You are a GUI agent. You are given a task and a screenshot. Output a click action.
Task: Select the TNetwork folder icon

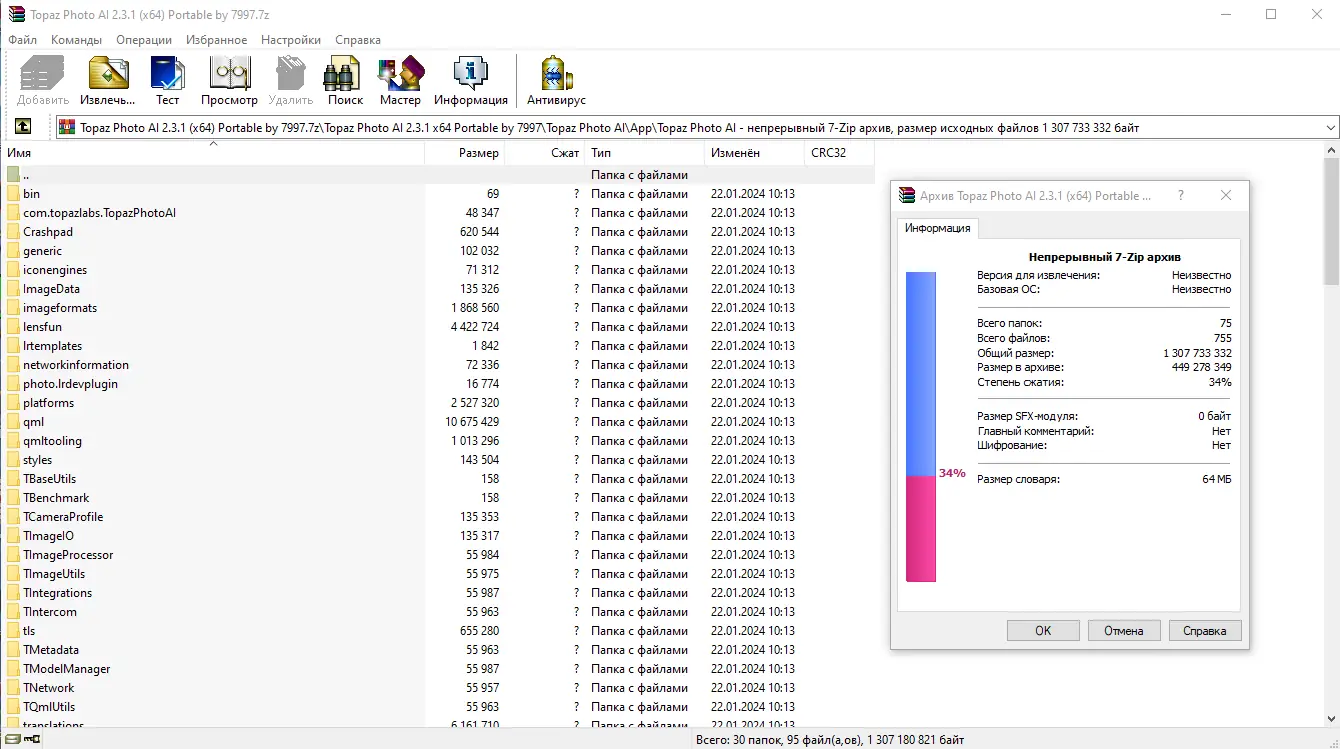pyautogui.click(x=13, y=687)
